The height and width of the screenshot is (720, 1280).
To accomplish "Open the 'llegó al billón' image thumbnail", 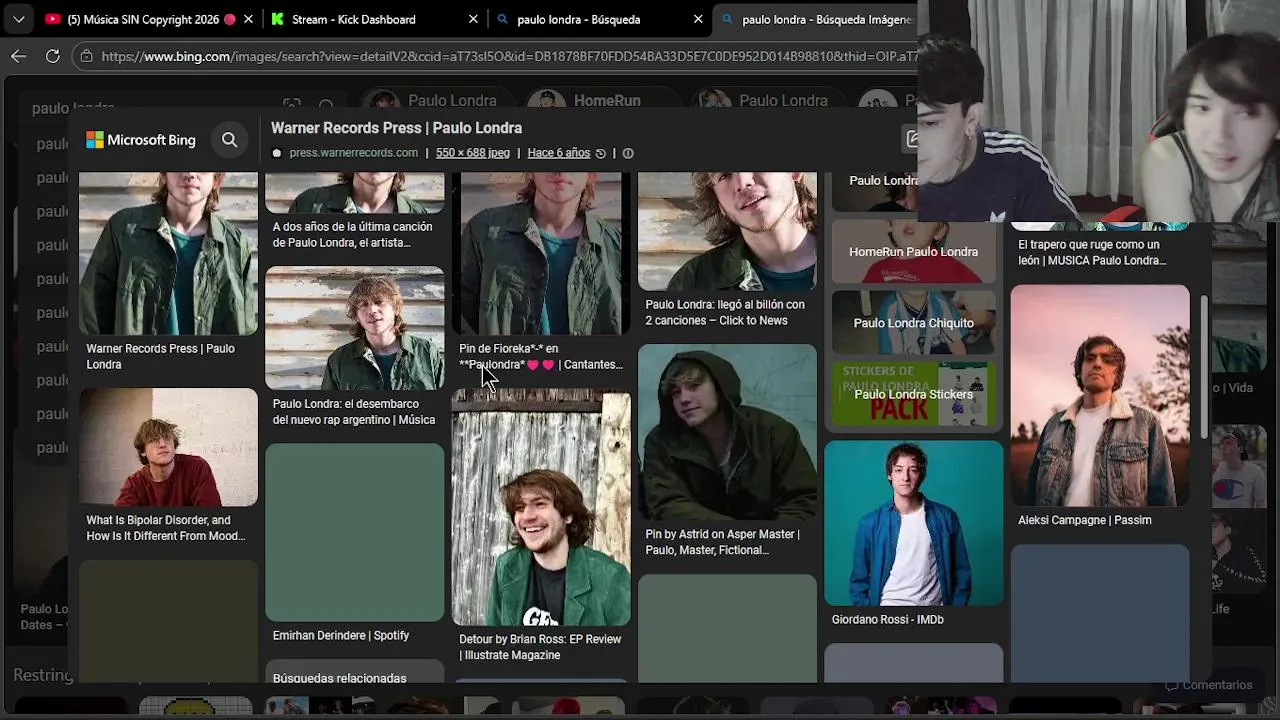I will pos(727,231).
